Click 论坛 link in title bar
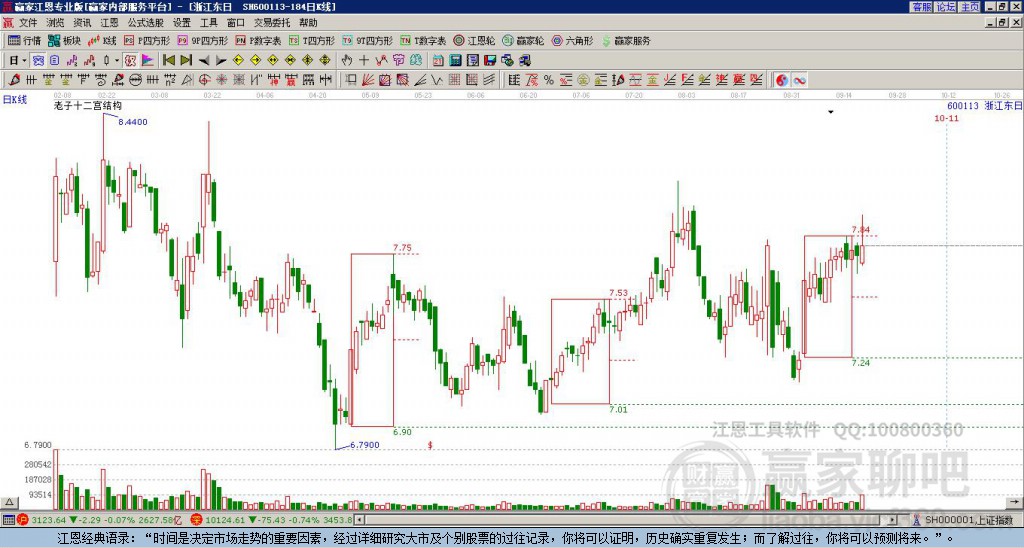This screenshot has width=1024, height=548. (946, 7)
